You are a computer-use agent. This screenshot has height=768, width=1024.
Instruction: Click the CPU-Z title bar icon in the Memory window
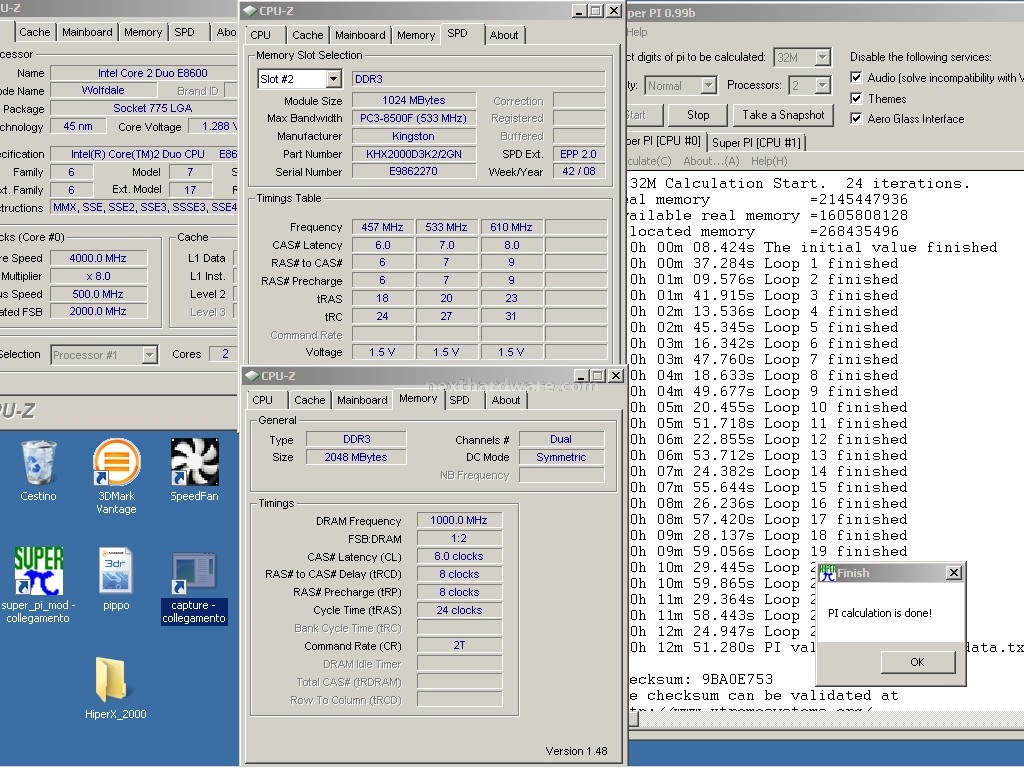(x=251, y=376)
